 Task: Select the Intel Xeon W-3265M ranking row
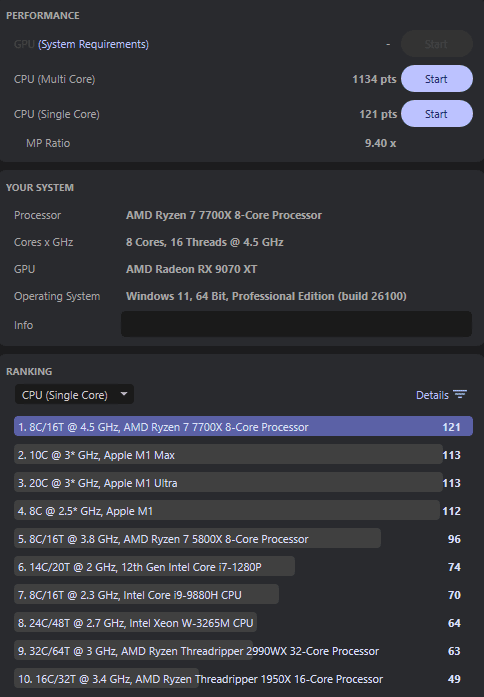click(x=243, y=623)
